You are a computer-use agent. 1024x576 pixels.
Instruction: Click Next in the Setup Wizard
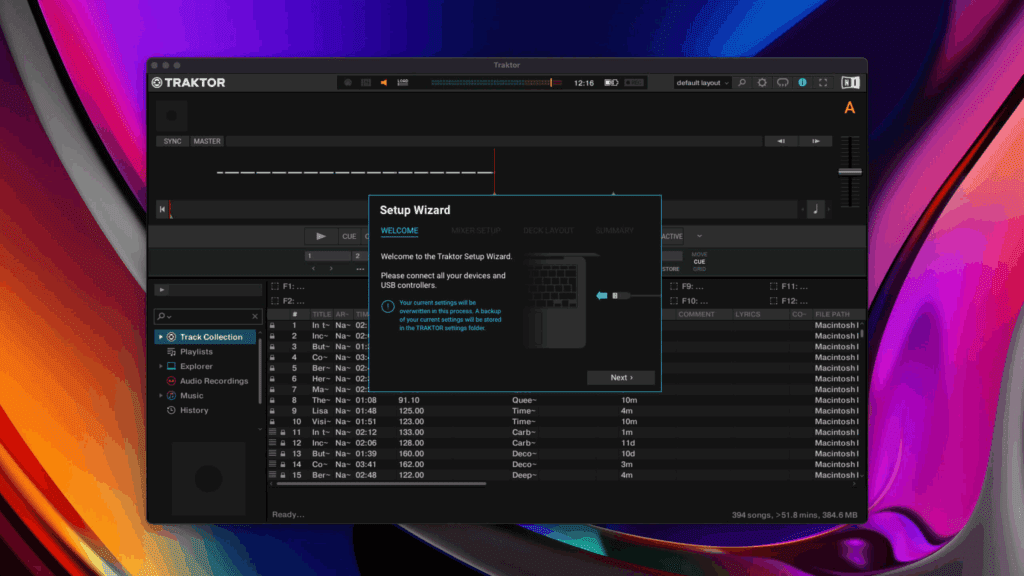click(623, 378)
